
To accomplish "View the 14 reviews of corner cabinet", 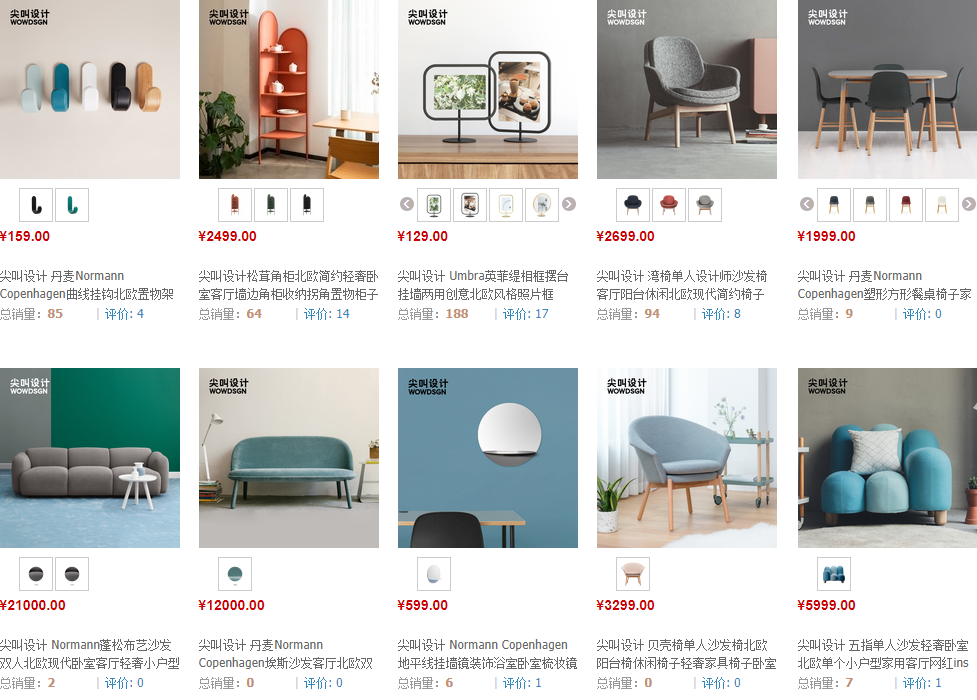I will click(x=326, y=314).
